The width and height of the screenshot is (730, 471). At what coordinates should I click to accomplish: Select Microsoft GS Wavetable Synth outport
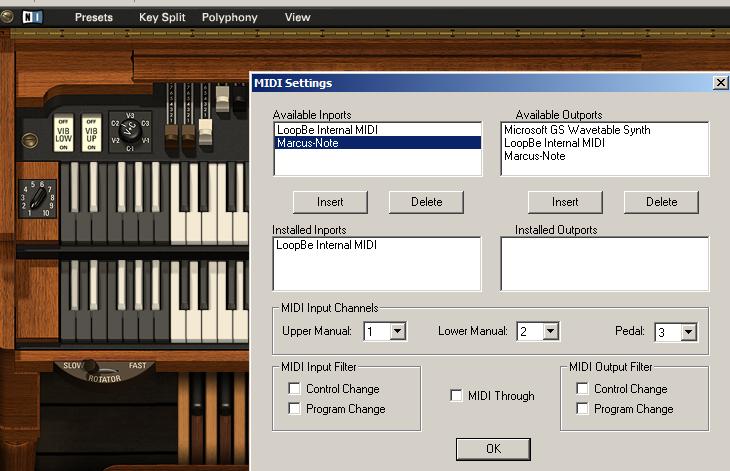point(605,130)
